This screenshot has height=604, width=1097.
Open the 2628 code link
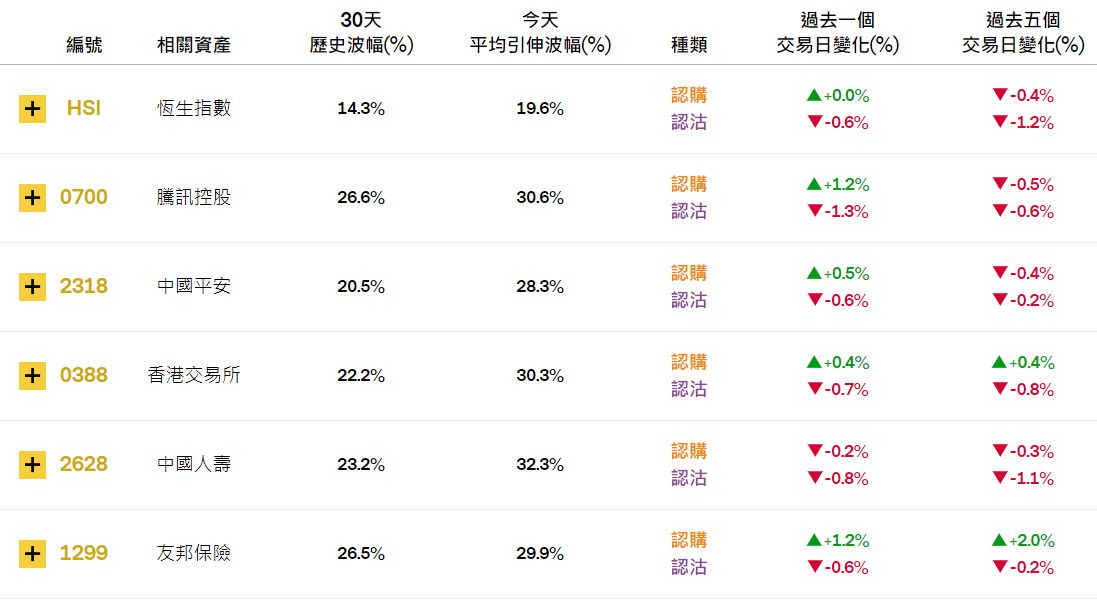[x=84, y=463]
